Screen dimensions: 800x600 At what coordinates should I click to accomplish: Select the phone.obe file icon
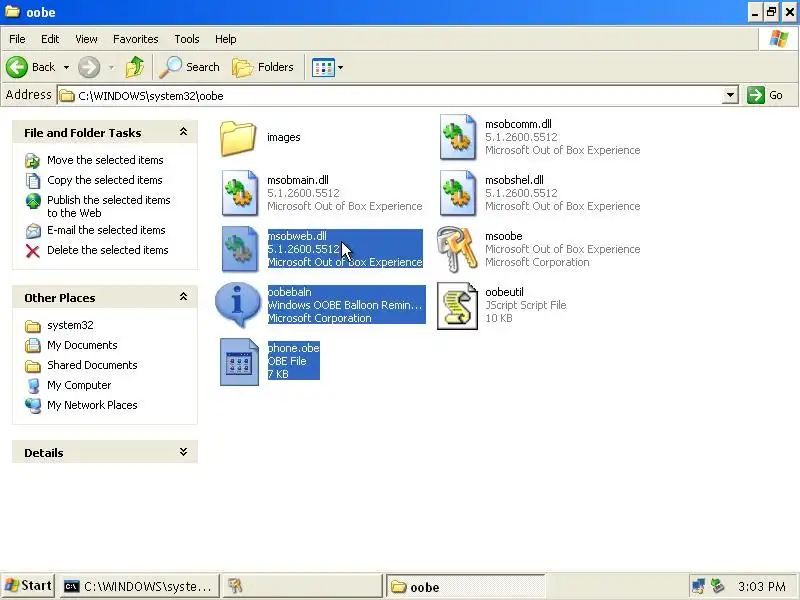[x=239, y=361]
